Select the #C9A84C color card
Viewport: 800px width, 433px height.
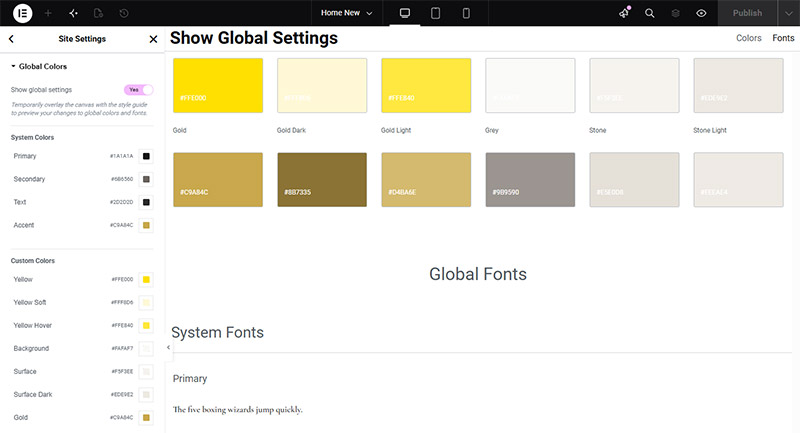218,180
